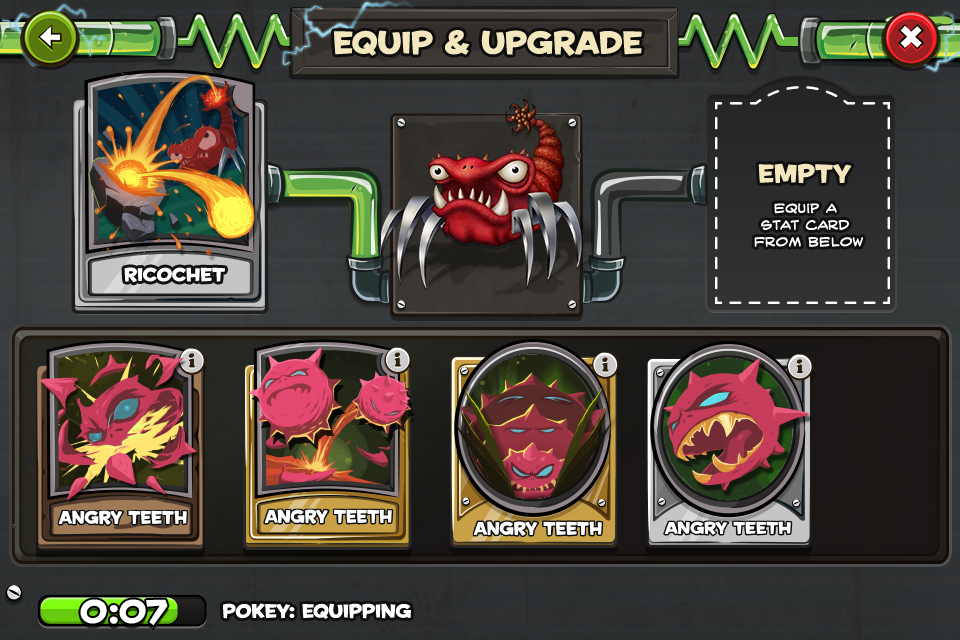The image size is (960, 640).
Task: Click the Pokey: Equipping status text
Action: pos(317,611)
